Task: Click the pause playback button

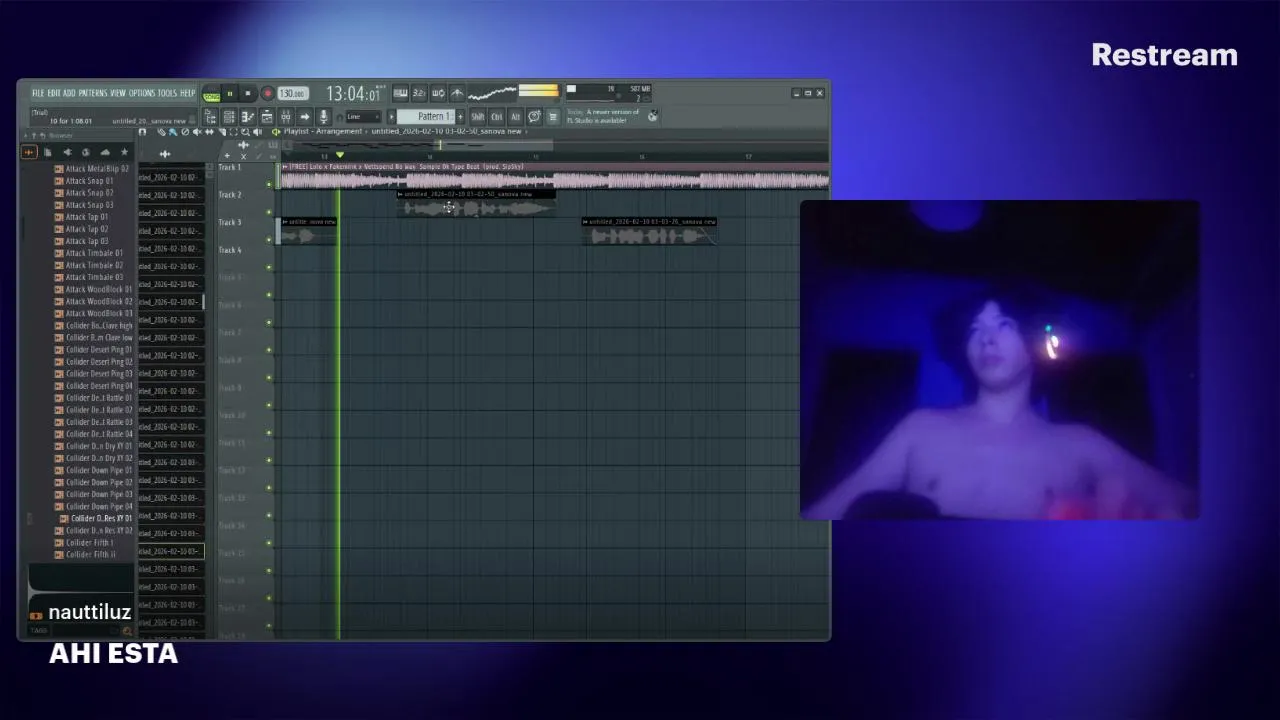Action: [230, 93]
